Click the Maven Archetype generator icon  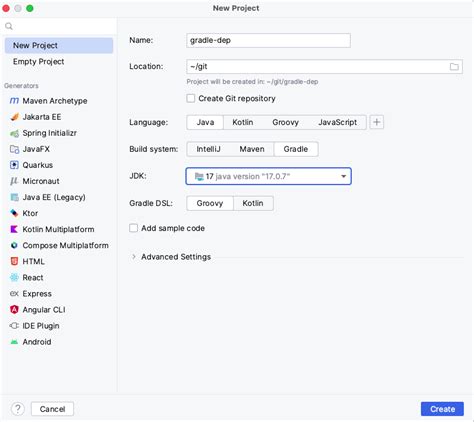coord(14,101)
